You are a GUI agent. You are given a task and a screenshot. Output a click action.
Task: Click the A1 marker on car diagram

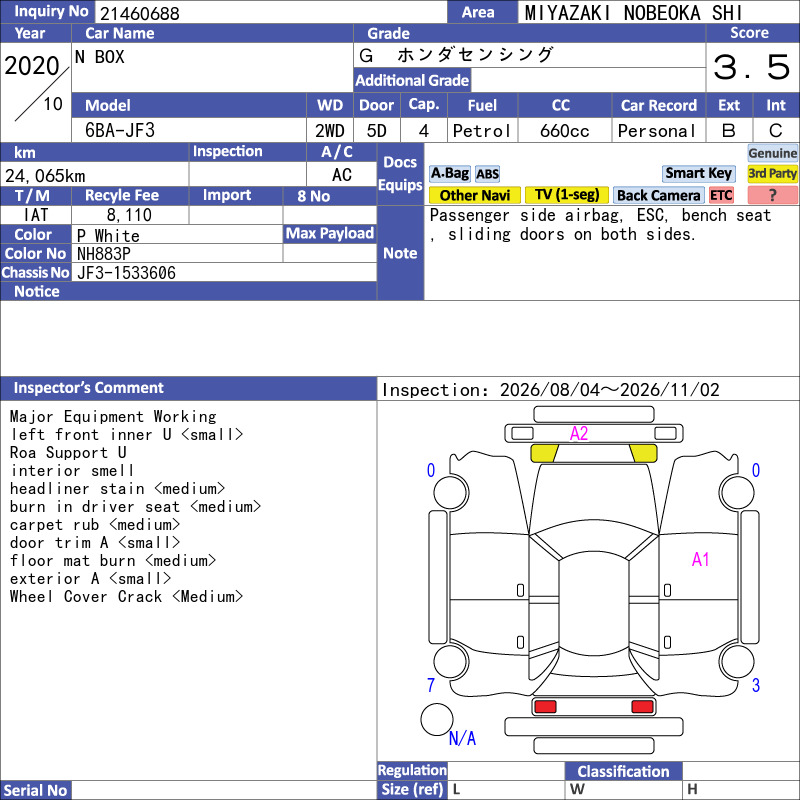point(701,559)
